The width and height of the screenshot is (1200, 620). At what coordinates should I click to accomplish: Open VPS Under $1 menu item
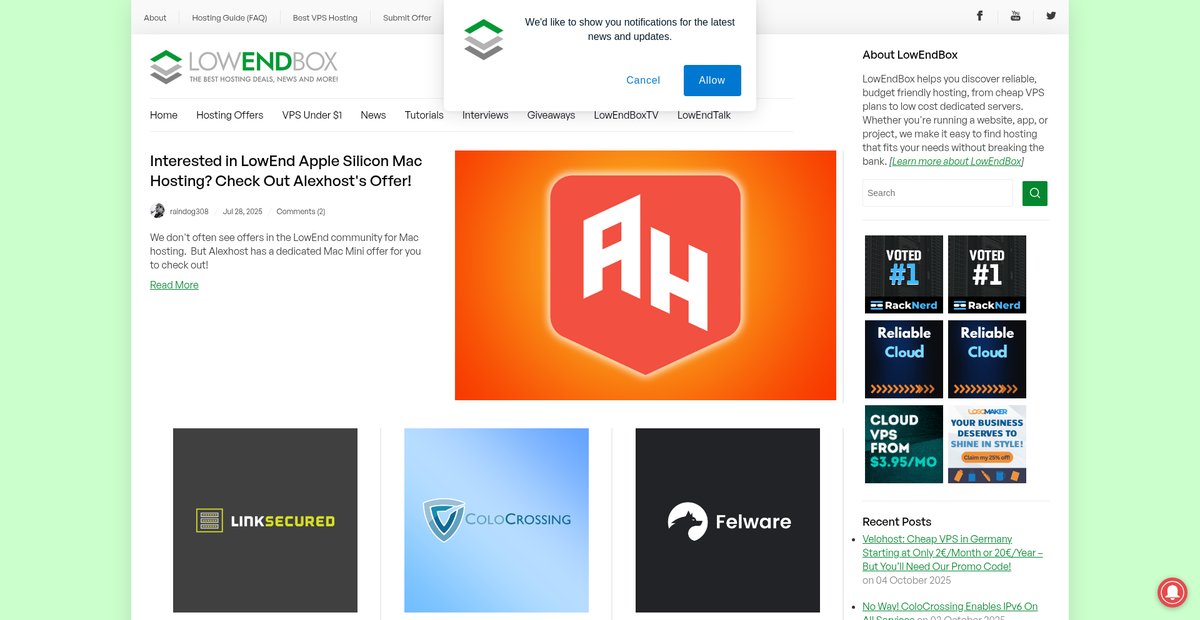tap(312, 115)
